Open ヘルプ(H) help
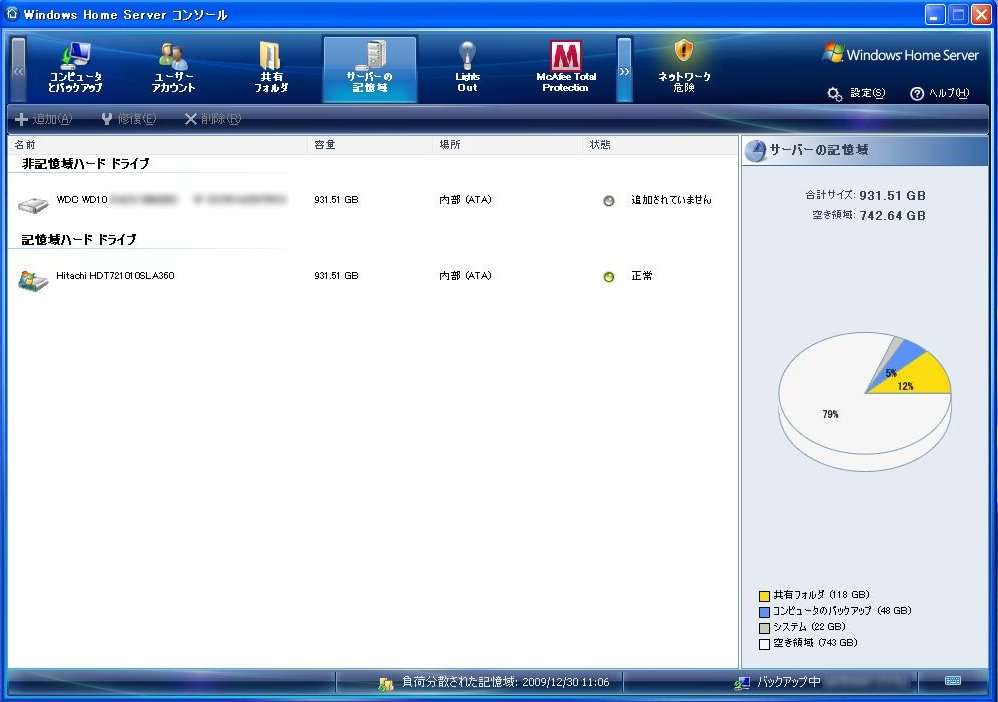 [939, 94]
